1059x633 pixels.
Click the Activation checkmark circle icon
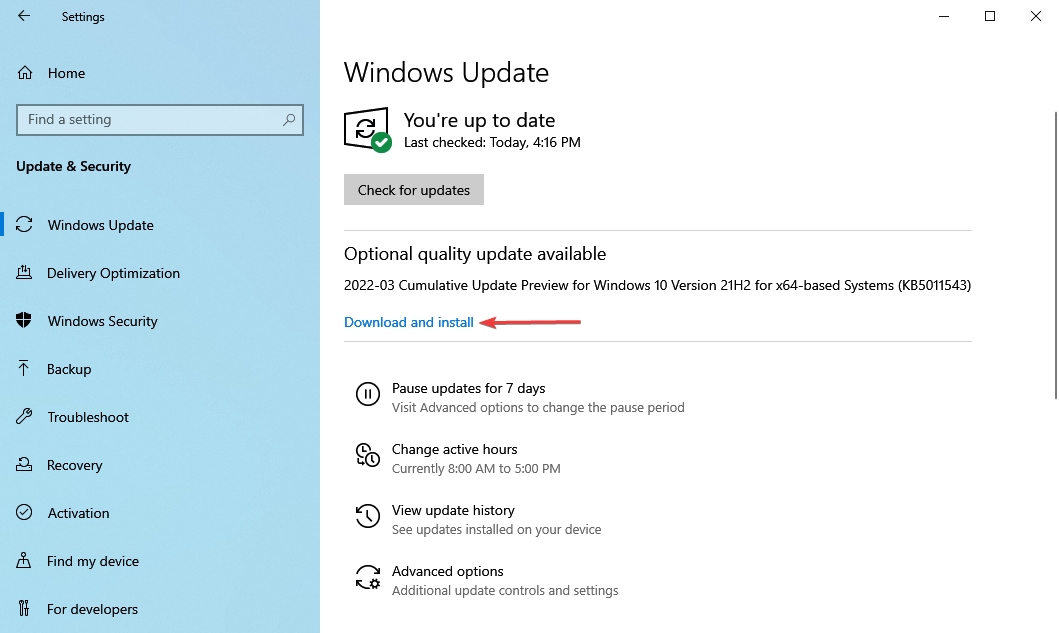pyautogui.click(x=24, y=512)
